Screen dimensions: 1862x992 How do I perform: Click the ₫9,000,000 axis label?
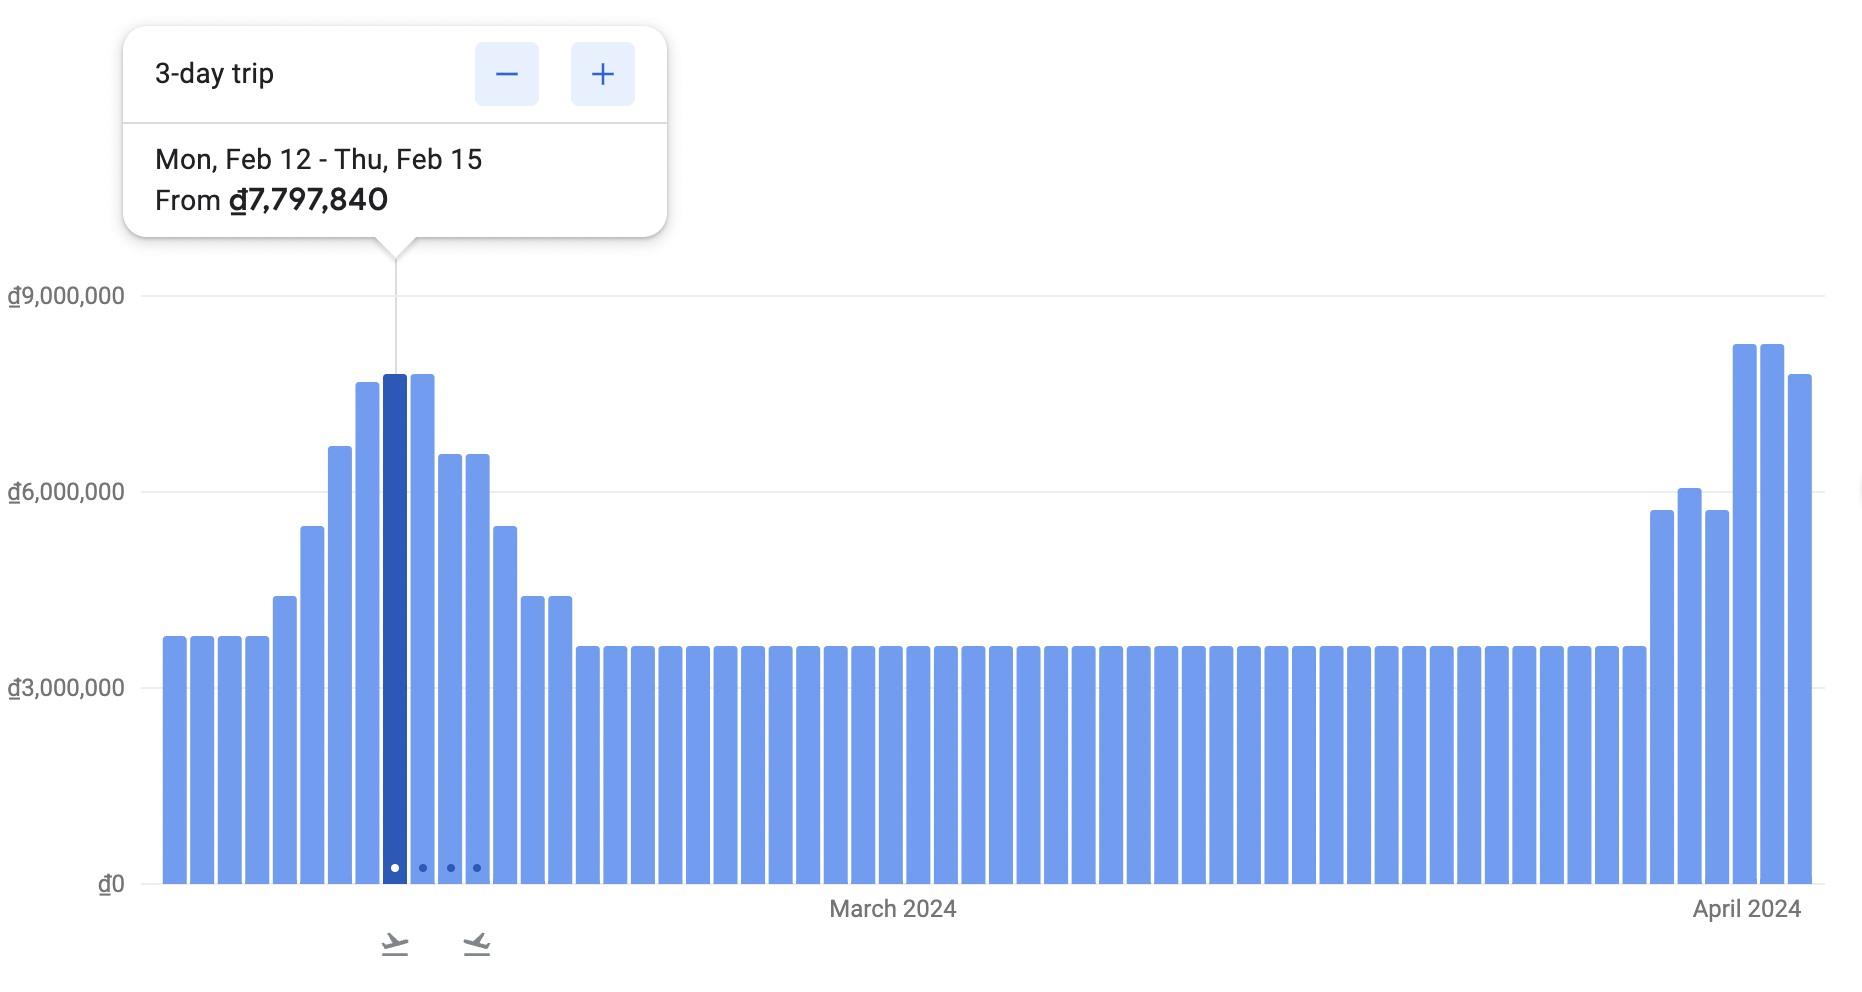click(x=67, y=296)
